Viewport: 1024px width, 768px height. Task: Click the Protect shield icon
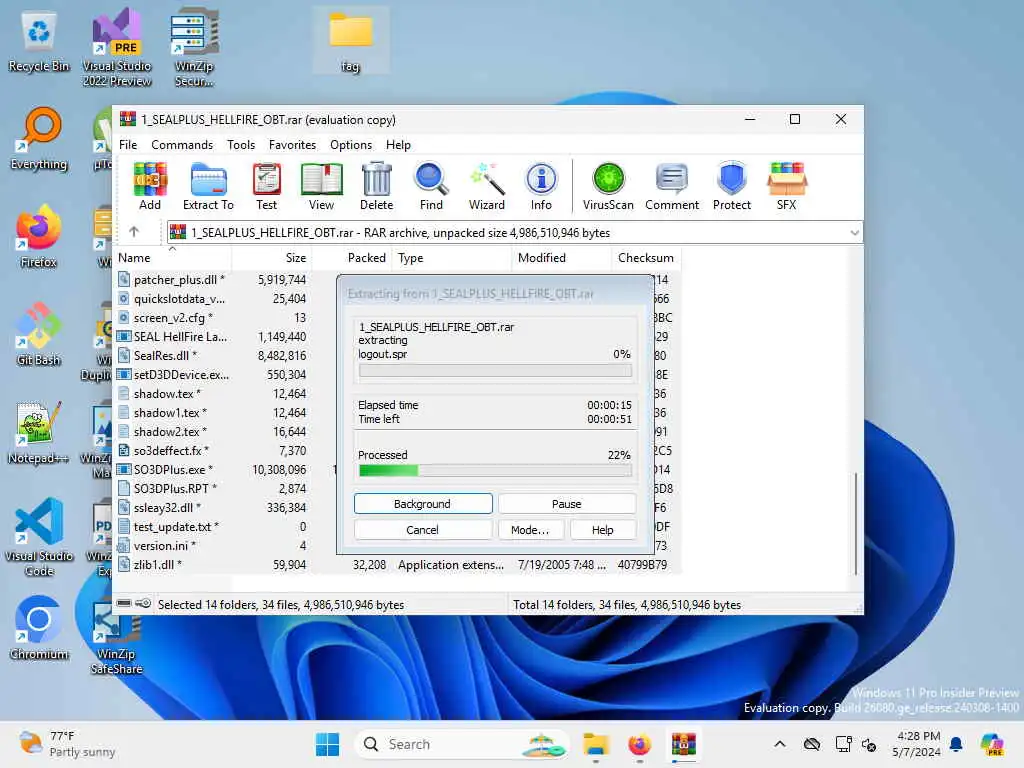[x=732, y=186]
